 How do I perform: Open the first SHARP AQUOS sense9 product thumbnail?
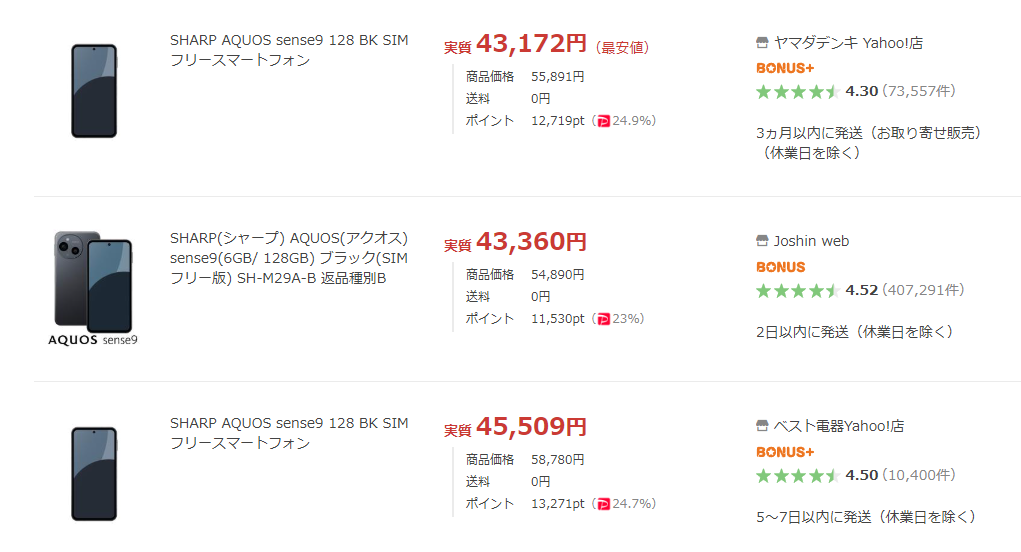[94, 91]
